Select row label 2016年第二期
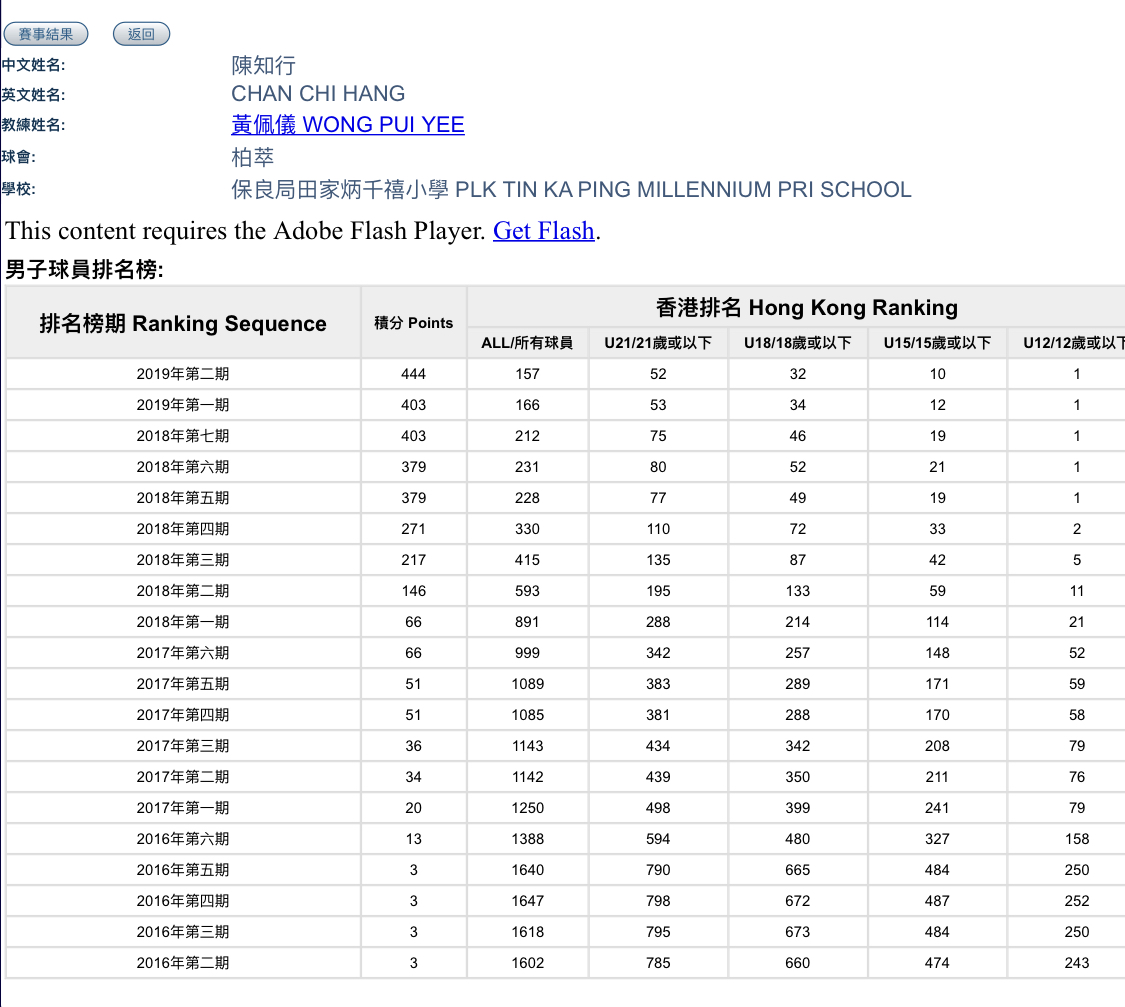 (183, 963)
